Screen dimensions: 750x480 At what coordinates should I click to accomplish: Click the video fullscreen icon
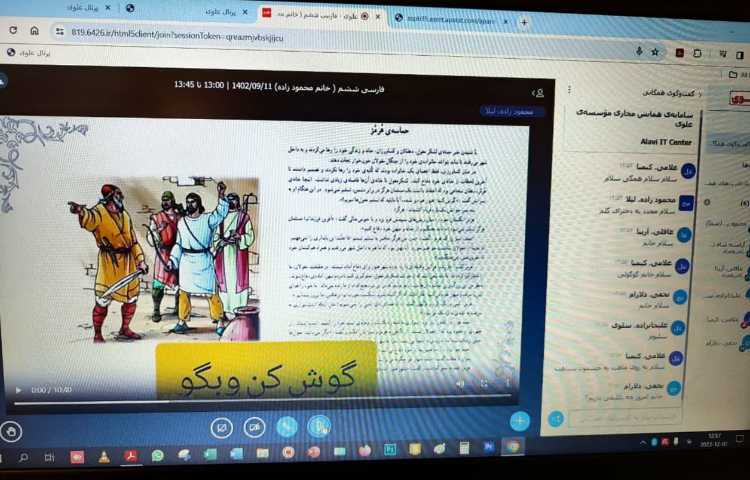[x=484, y=383]
